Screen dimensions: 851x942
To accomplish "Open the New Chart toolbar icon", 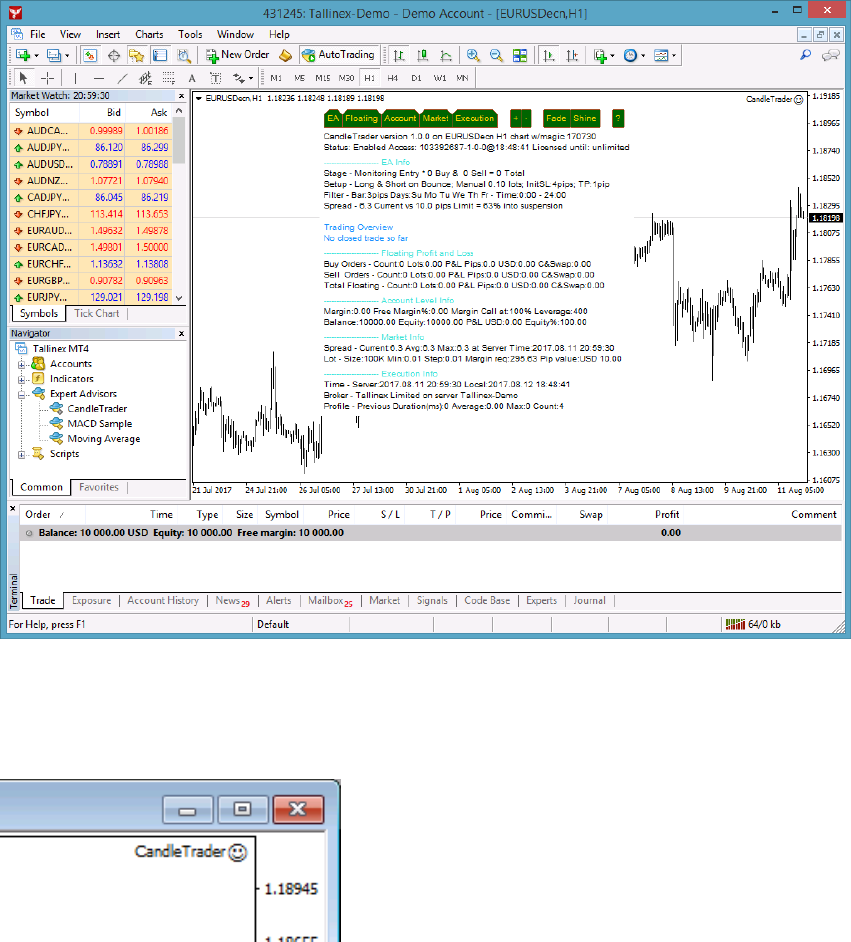I will (x=23, y=55).
